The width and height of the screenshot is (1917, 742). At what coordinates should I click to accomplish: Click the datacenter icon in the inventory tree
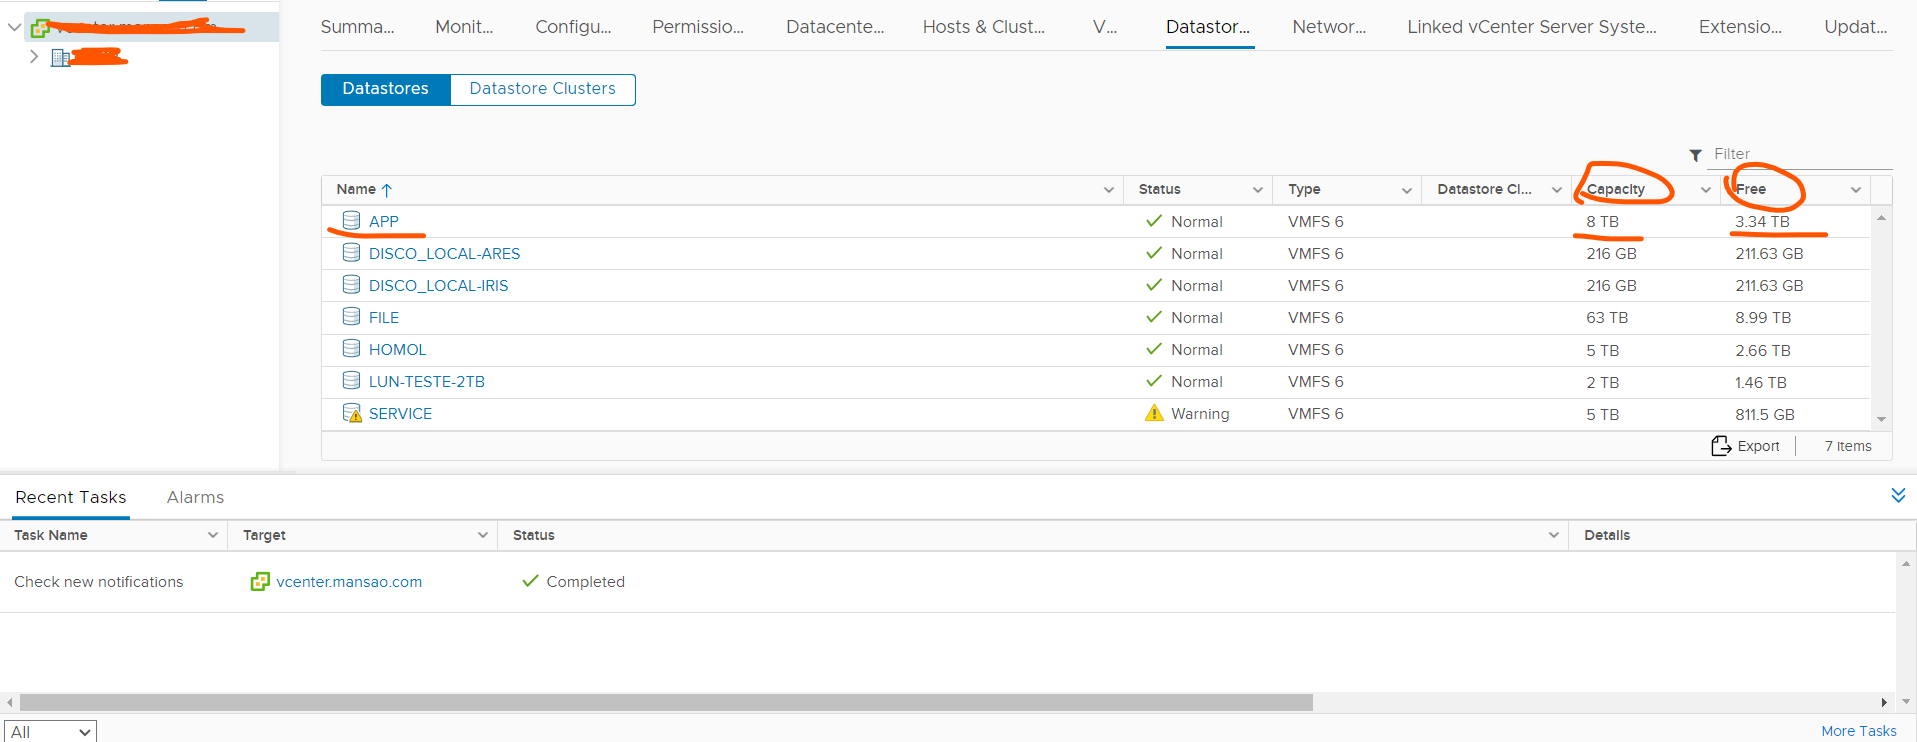coord(61,57)
